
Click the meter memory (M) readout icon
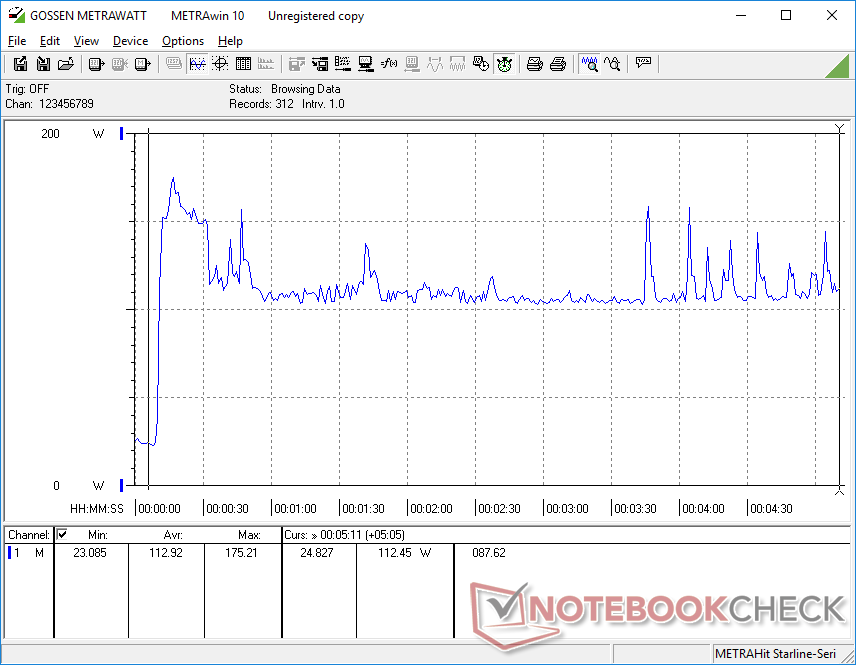coord(142,64)
